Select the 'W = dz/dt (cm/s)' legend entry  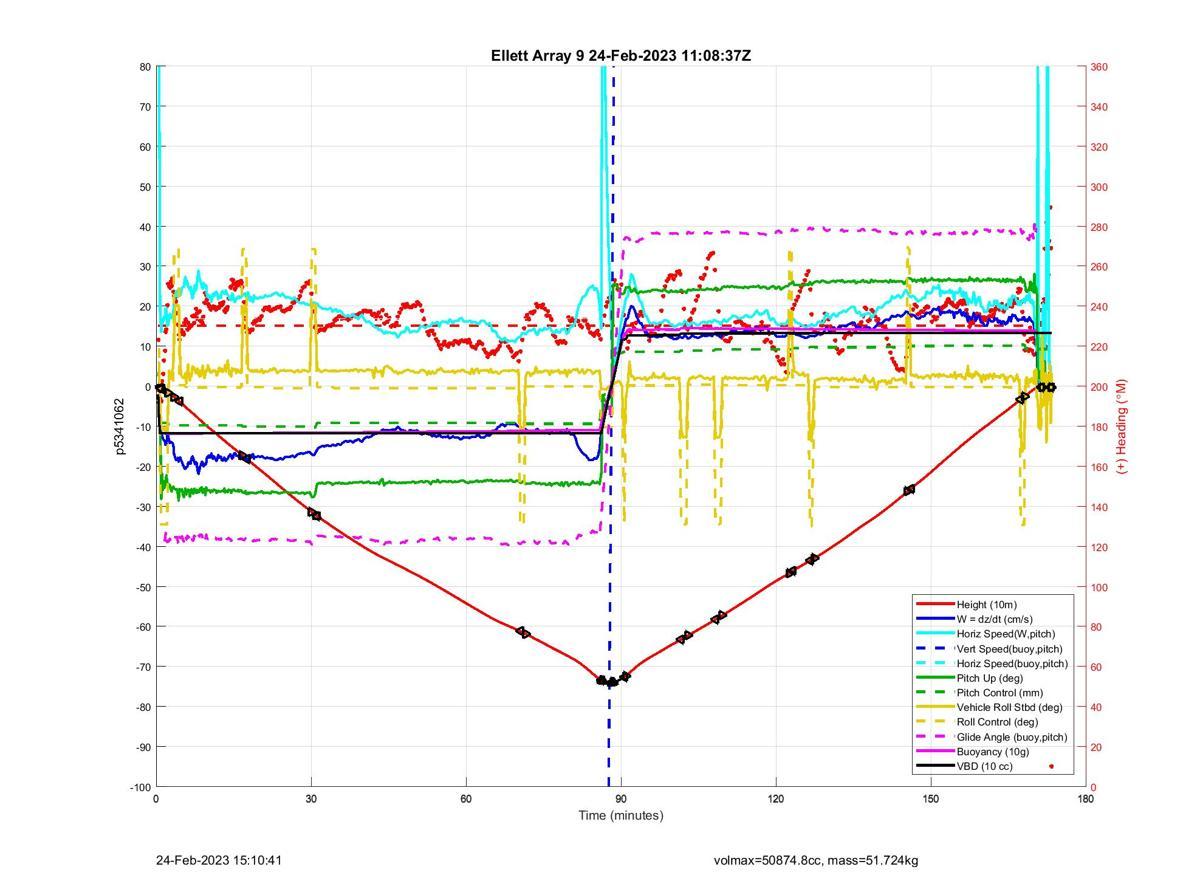pos(997,619)
